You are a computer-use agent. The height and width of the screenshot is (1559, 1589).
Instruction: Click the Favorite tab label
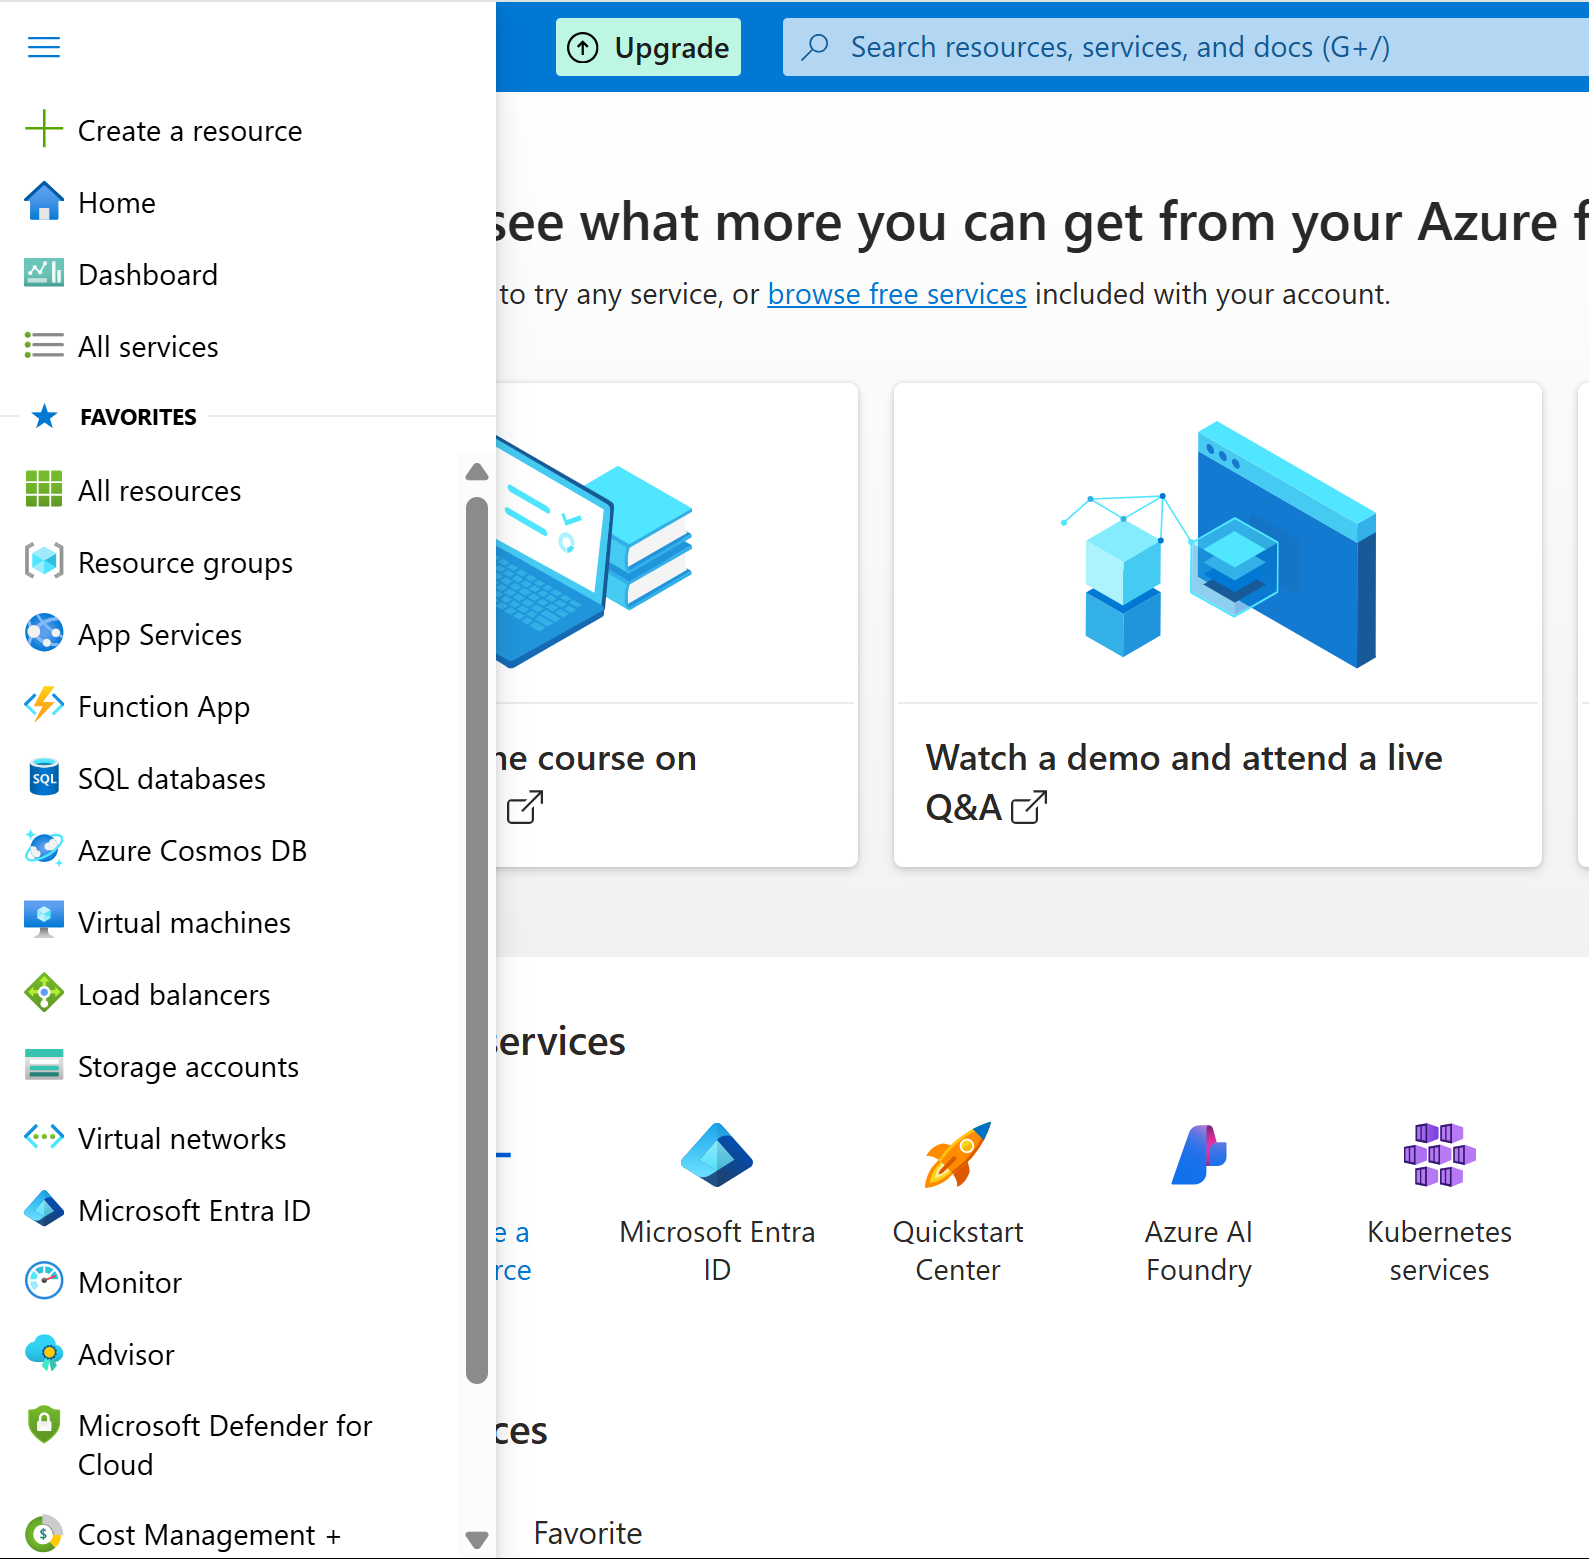coord(588,1533)
